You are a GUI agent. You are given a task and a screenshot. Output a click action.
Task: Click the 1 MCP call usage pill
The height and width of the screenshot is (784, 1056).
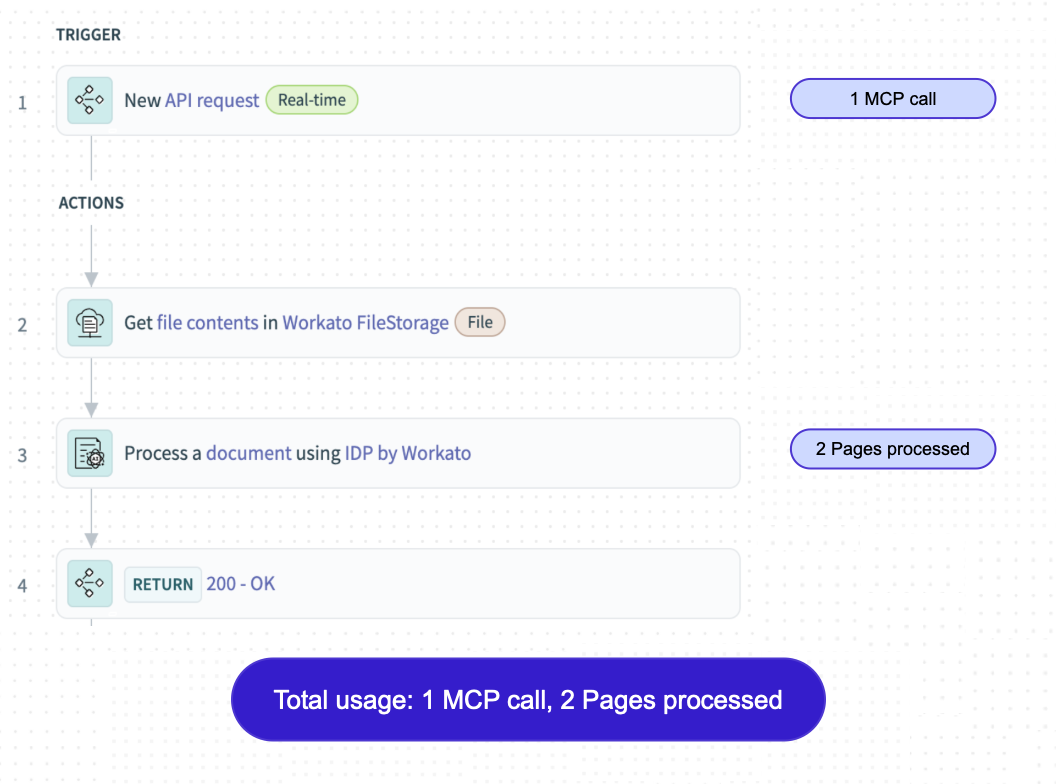(x=892, y=98)
